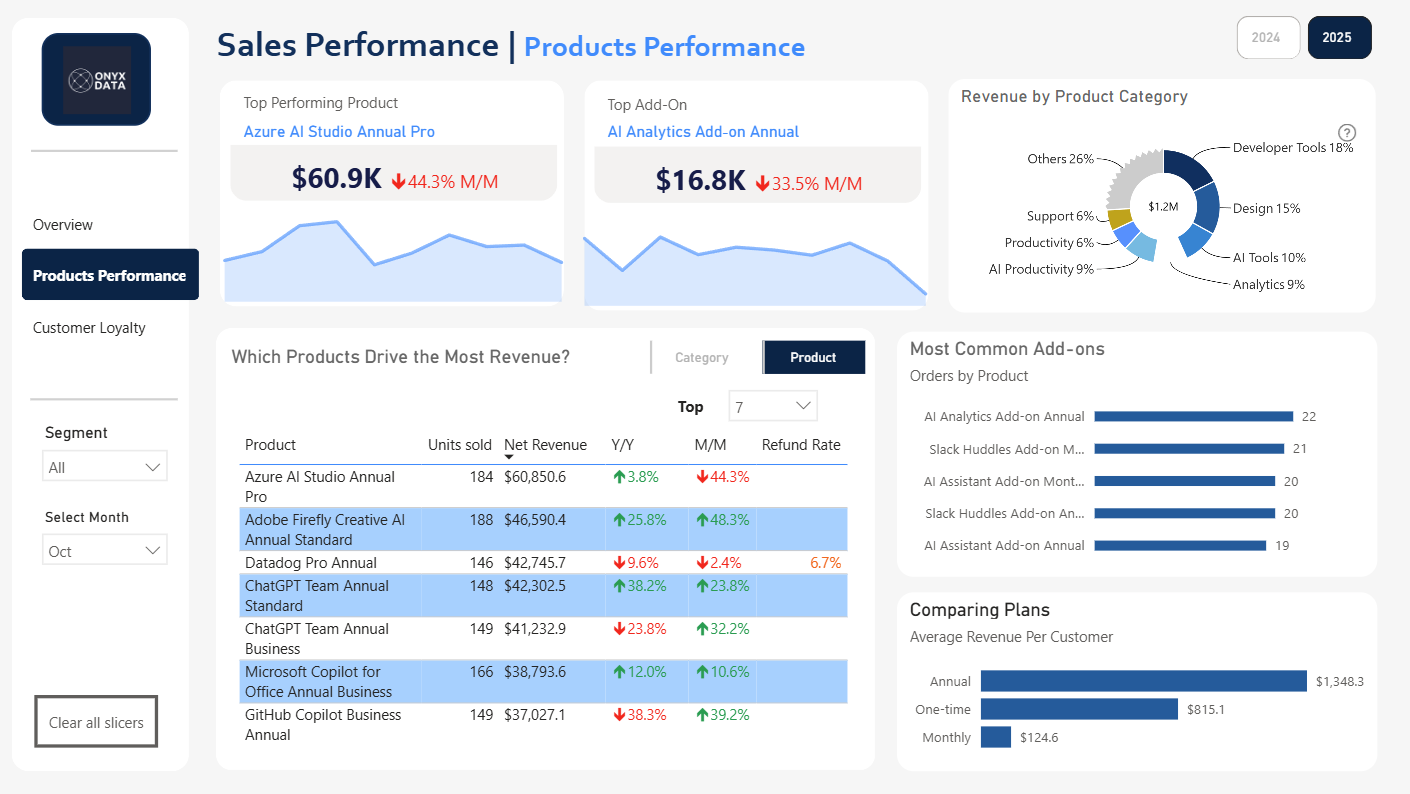Click the Monthly plan revenue bar
The image size is (1410, 794).
996,737
